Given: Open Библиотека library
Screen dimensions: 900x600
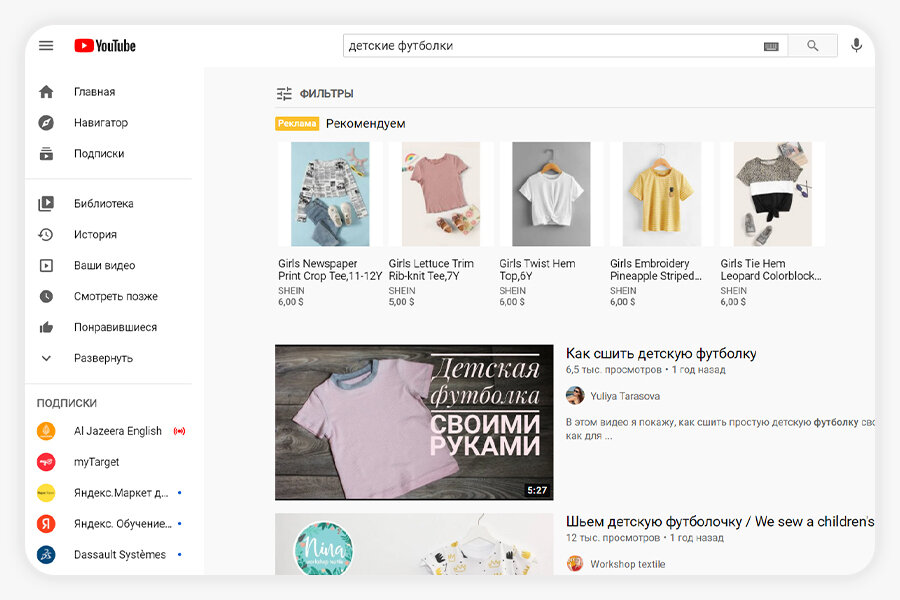Looking at the screenshot, I should point(103,204).
